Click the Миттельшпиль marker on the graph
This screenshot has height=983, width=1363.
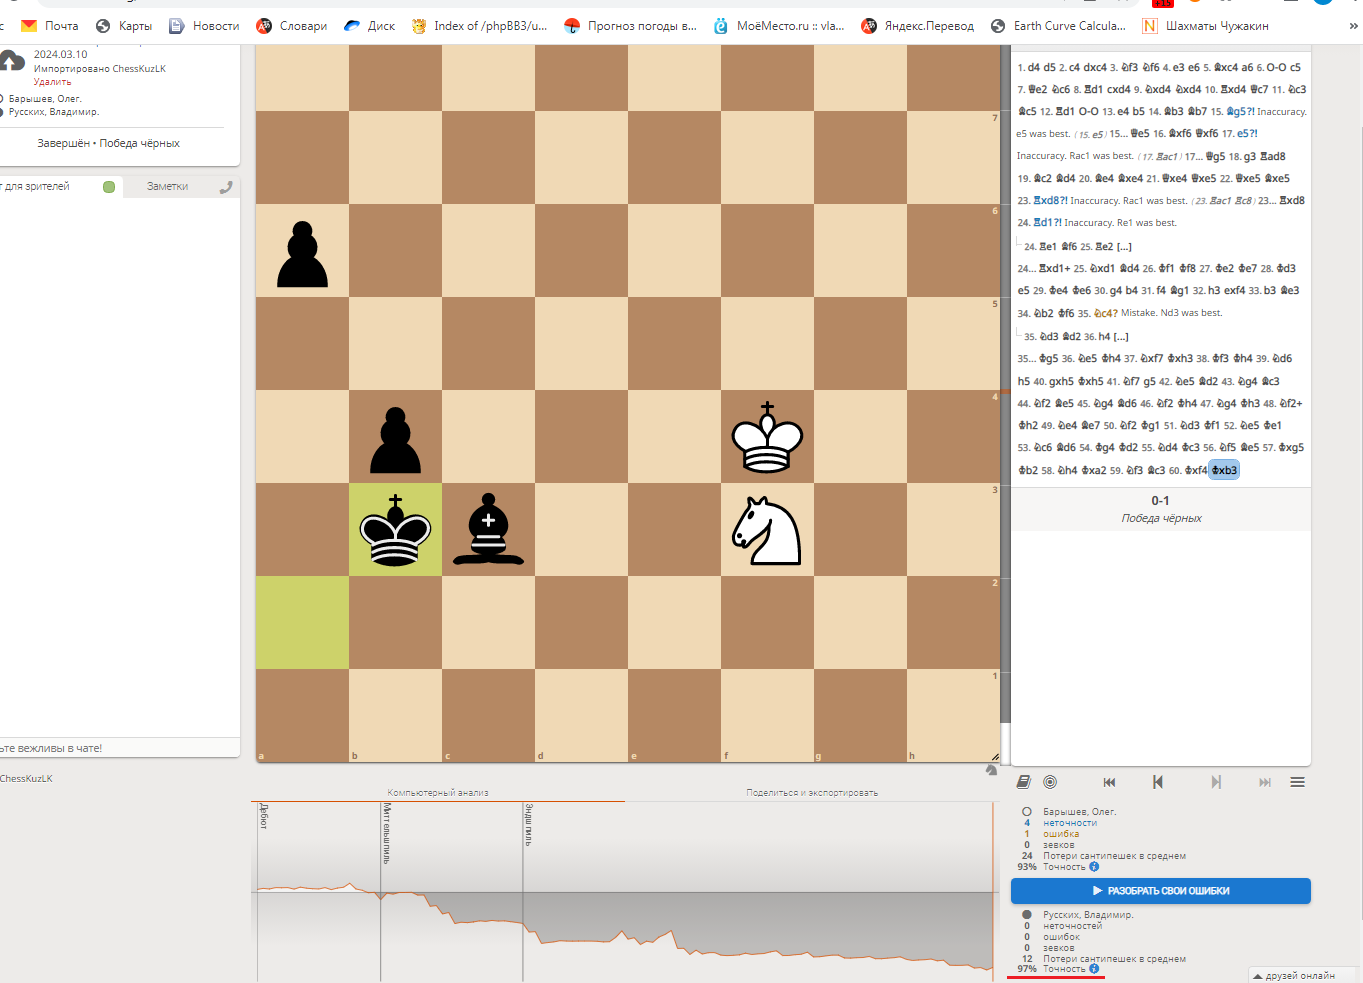coord(386,832)
